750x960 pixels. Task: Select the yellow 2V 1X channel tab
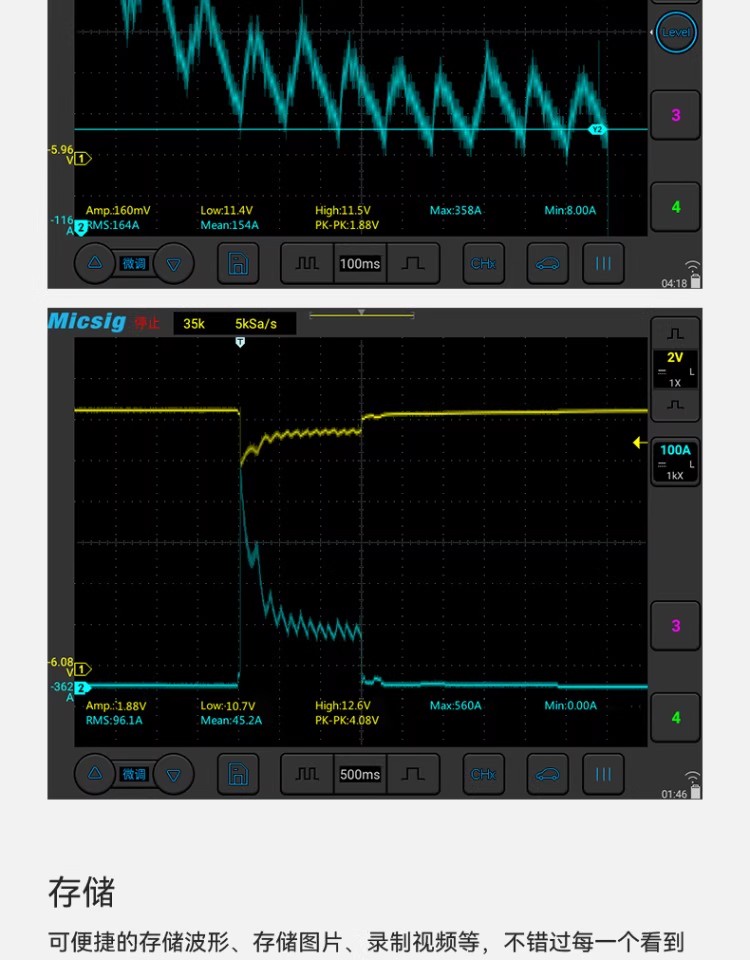click(x=675, y=368)
